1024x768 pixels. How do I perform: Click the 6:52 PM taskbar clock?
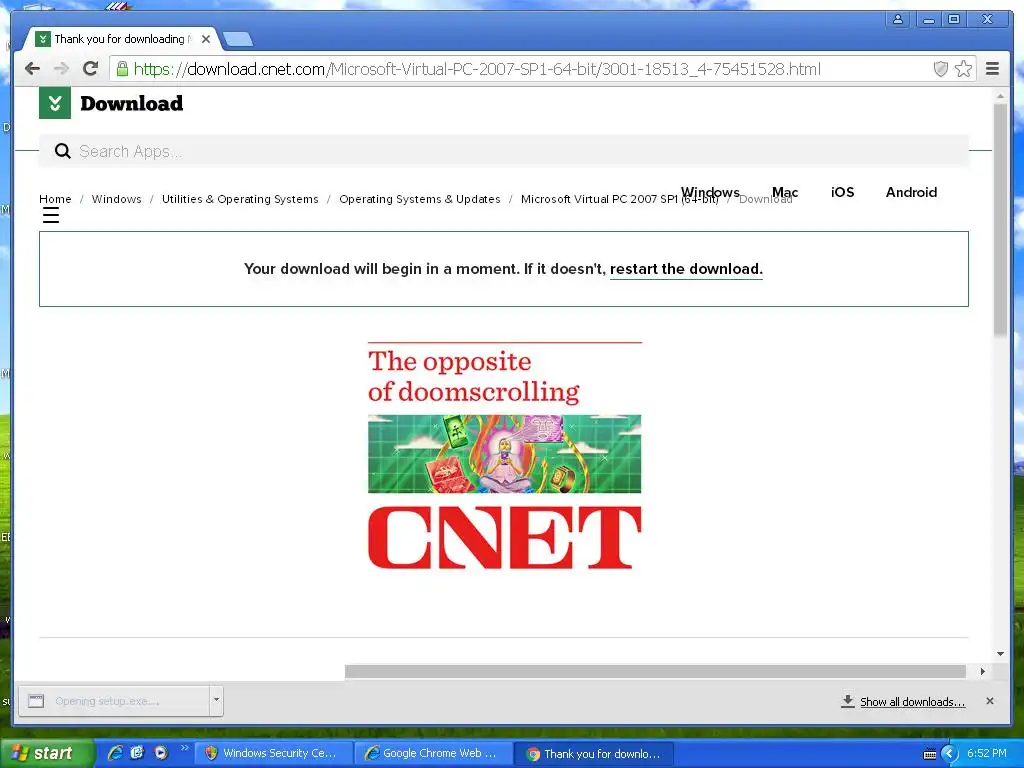click(987, 753)
